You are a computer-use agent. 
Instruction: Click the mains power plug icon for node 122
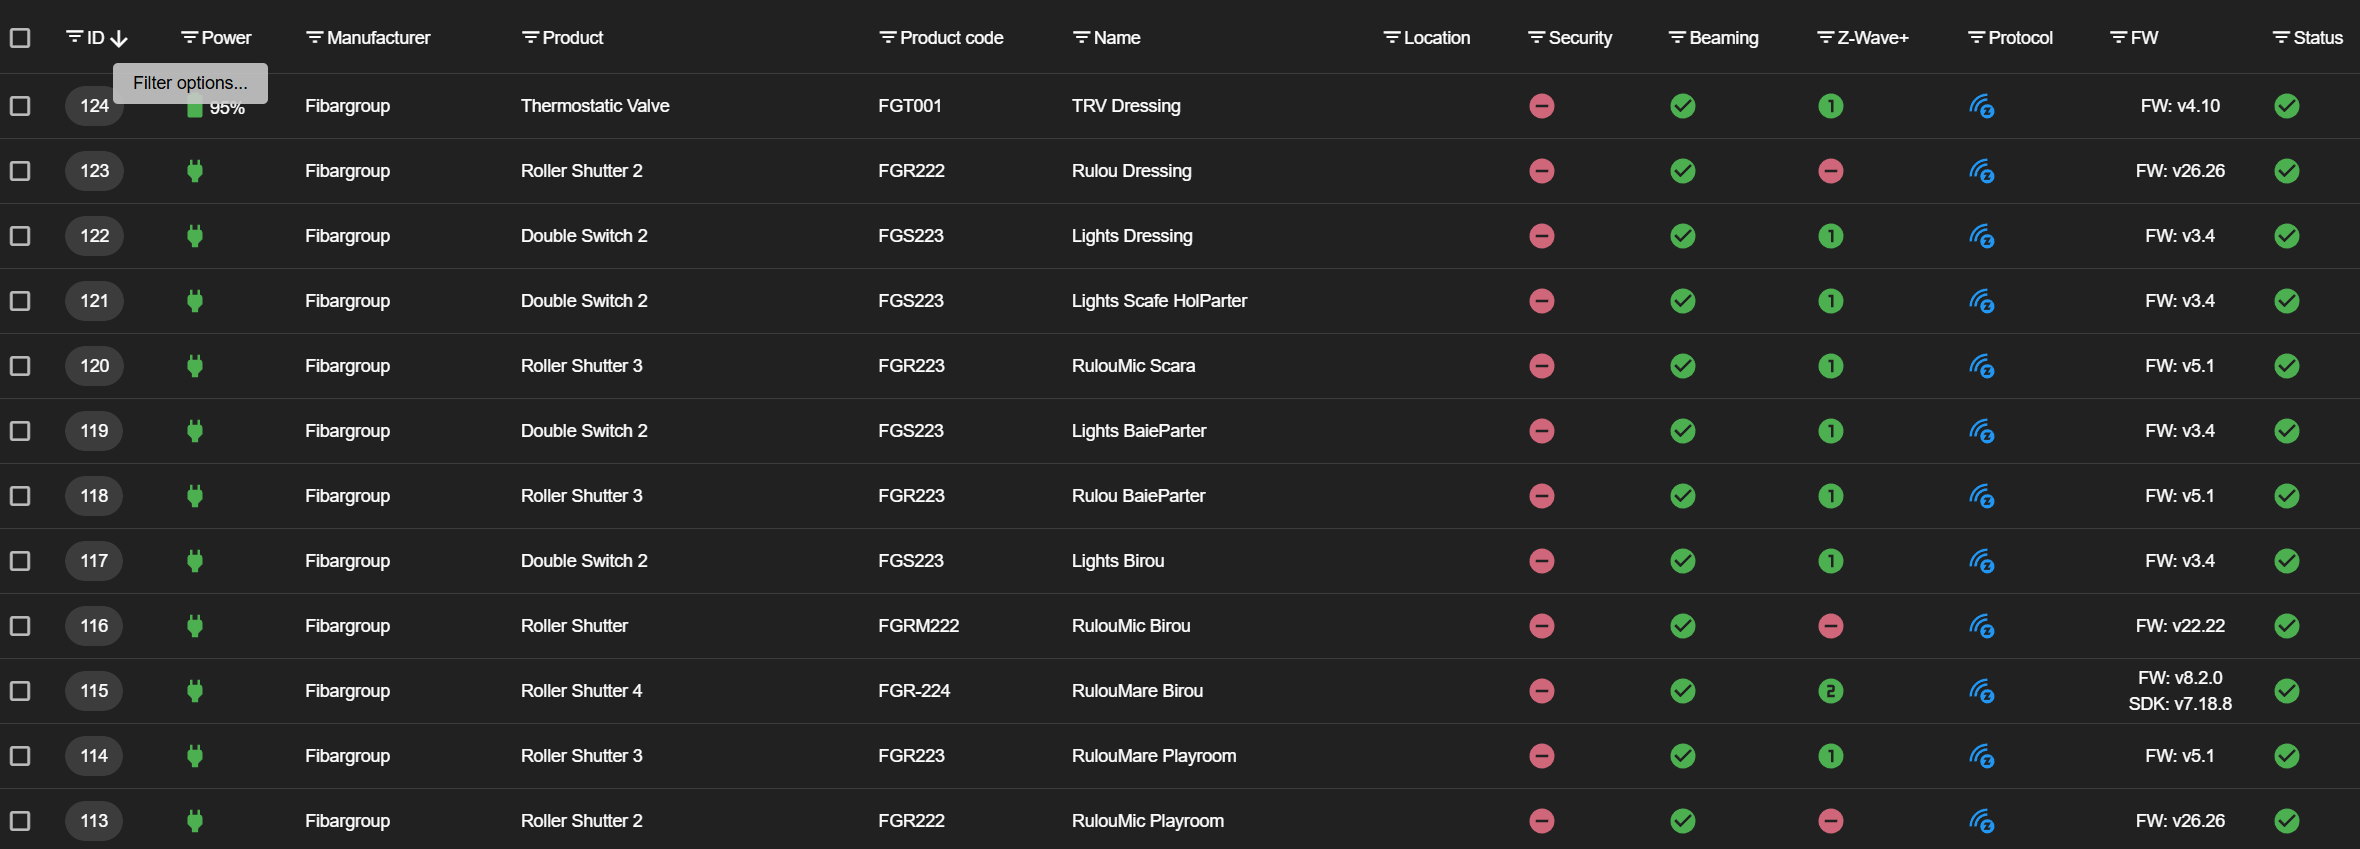pyautogui.click(x=195, y=236)
